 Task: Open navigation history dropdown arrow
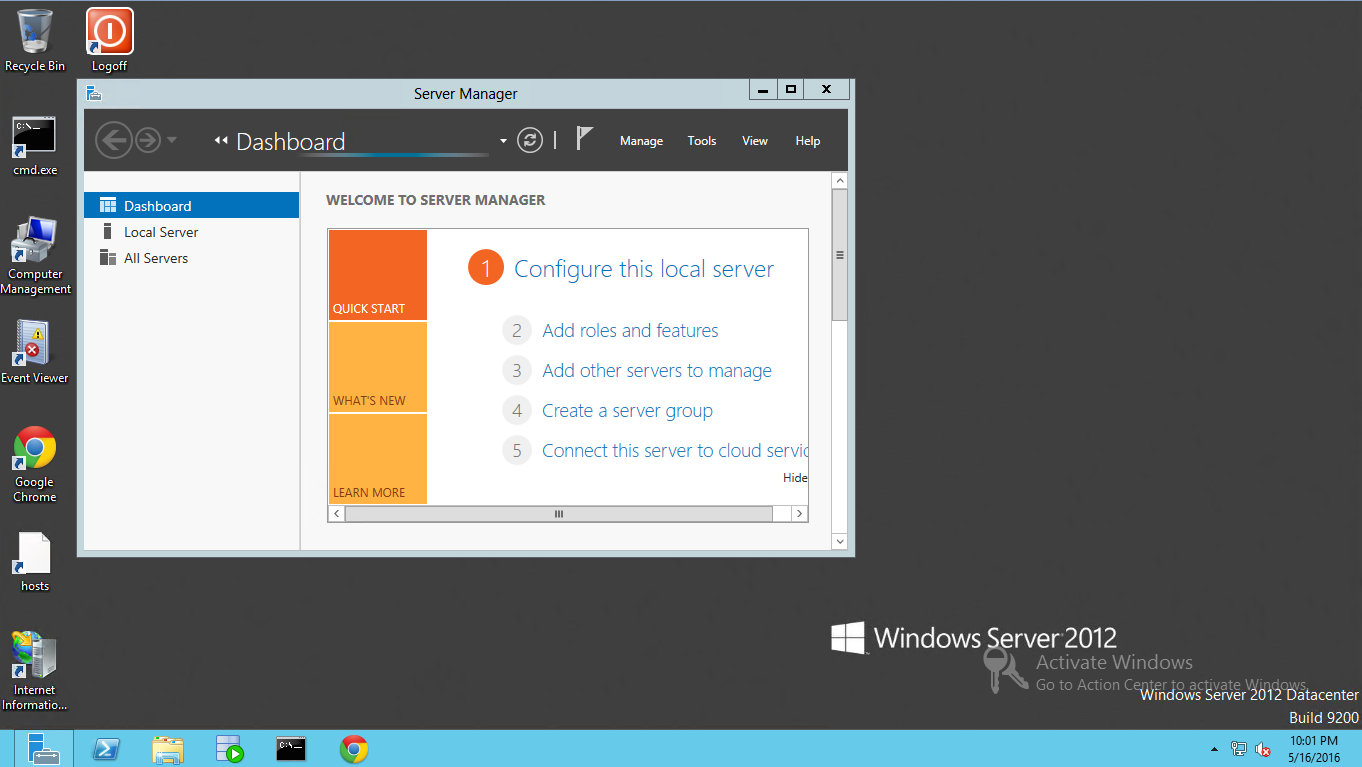pyautogui.click(x=172, y=140)
